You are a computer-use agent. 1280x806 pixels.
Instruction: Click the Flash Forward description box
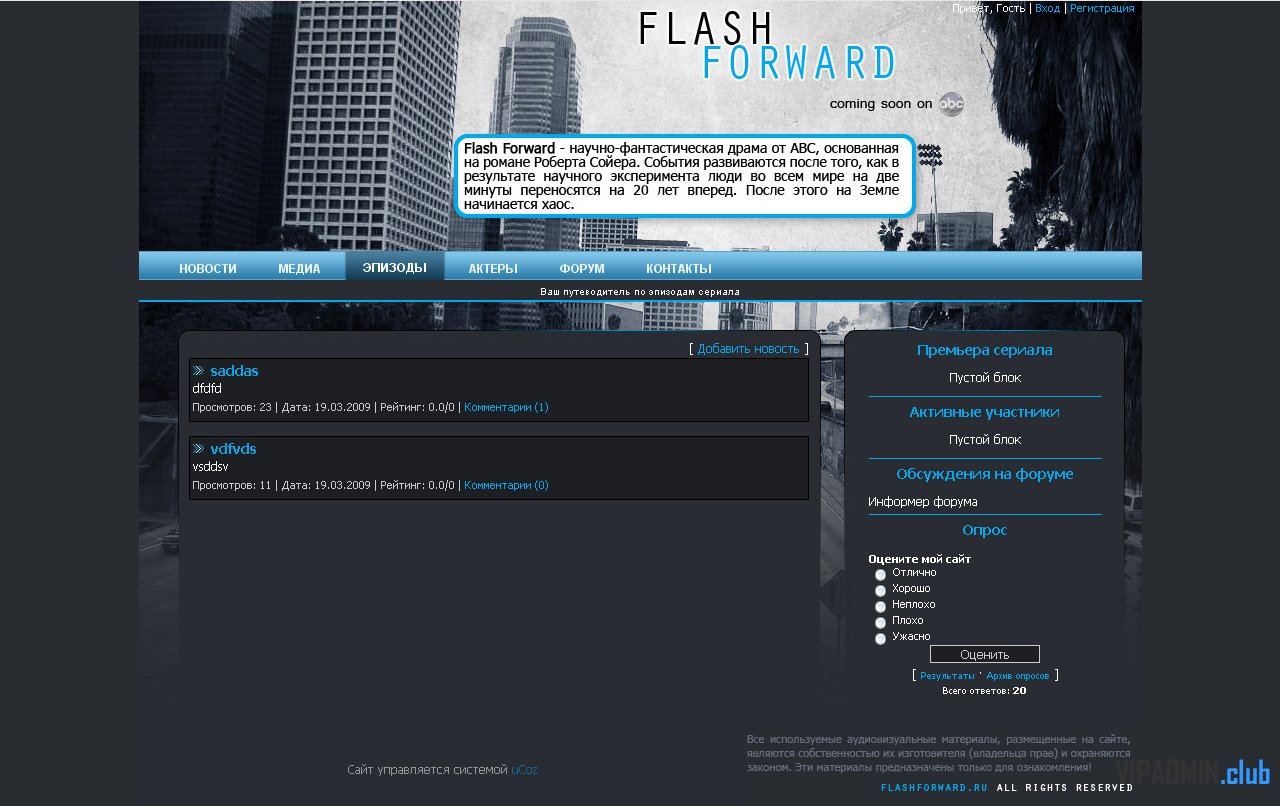click(685, 176)
